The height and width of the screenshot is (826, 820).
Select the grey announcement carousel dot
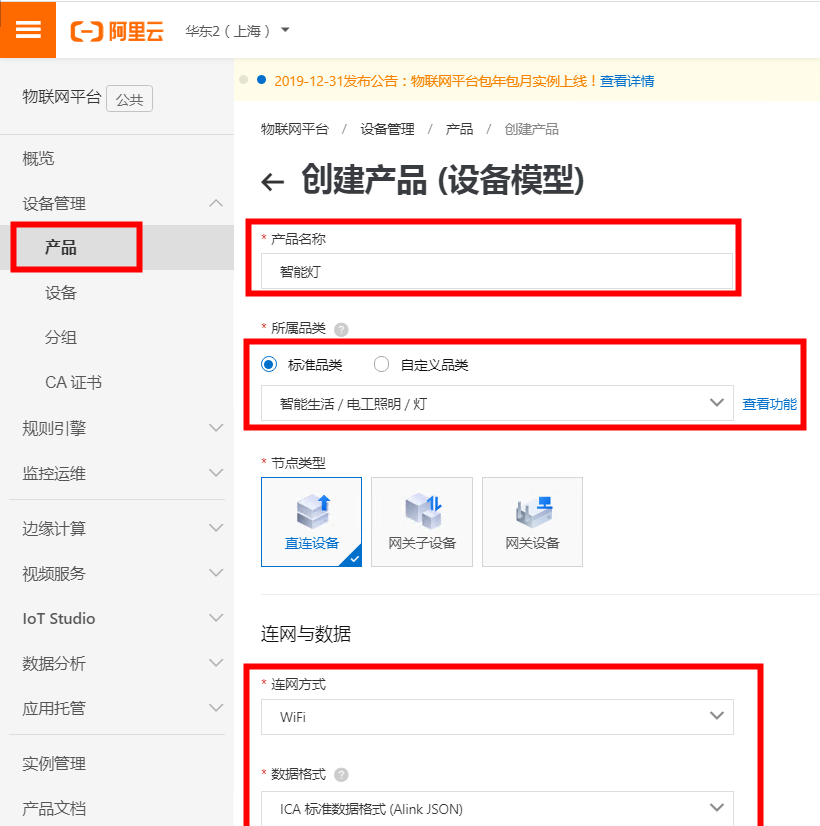(x=243, y=80)
